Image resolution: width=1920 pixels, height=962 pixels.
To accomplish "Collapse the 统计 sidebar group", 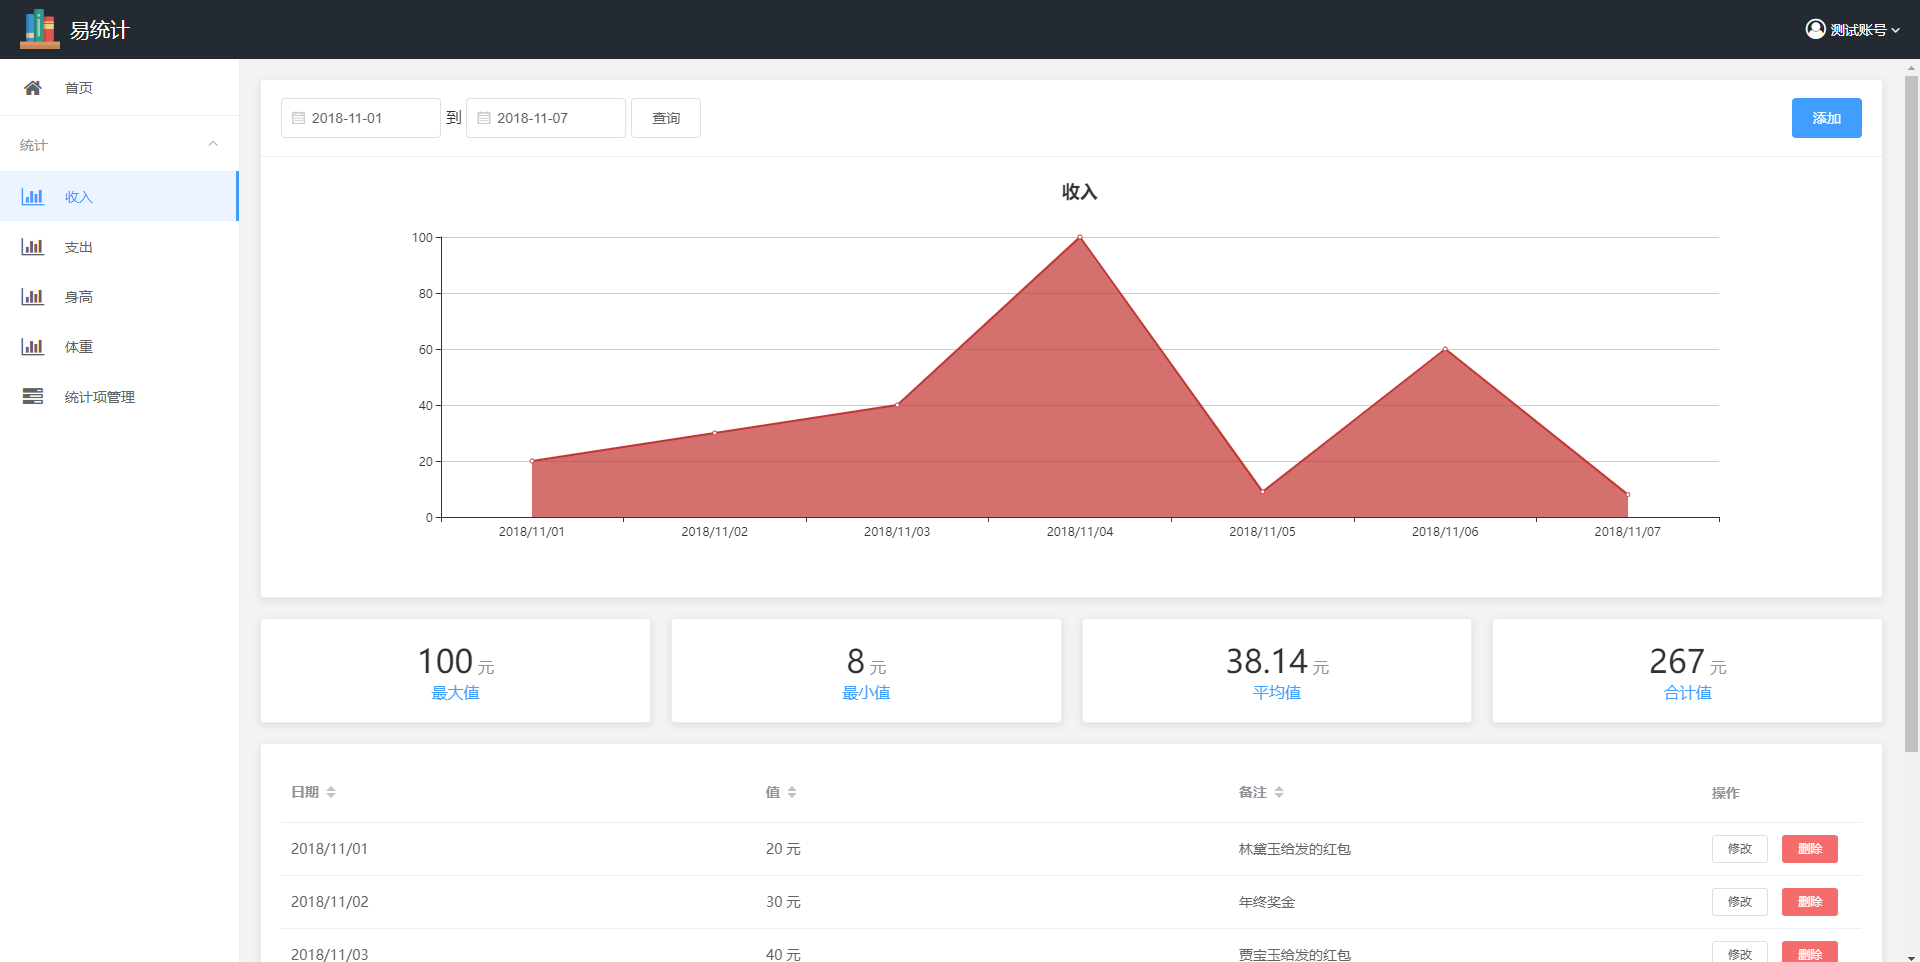I will coord(212,145).
